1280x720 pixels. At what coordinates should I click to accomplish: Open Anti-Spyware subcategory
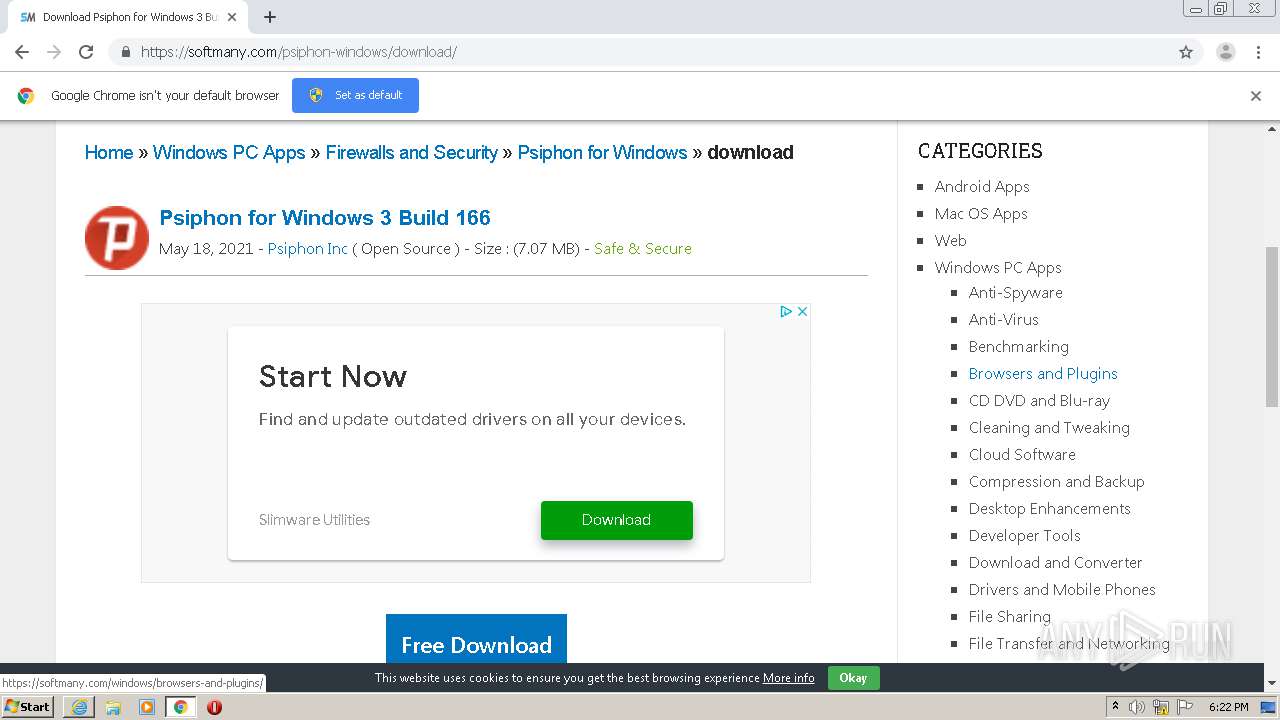point(1015,293)
